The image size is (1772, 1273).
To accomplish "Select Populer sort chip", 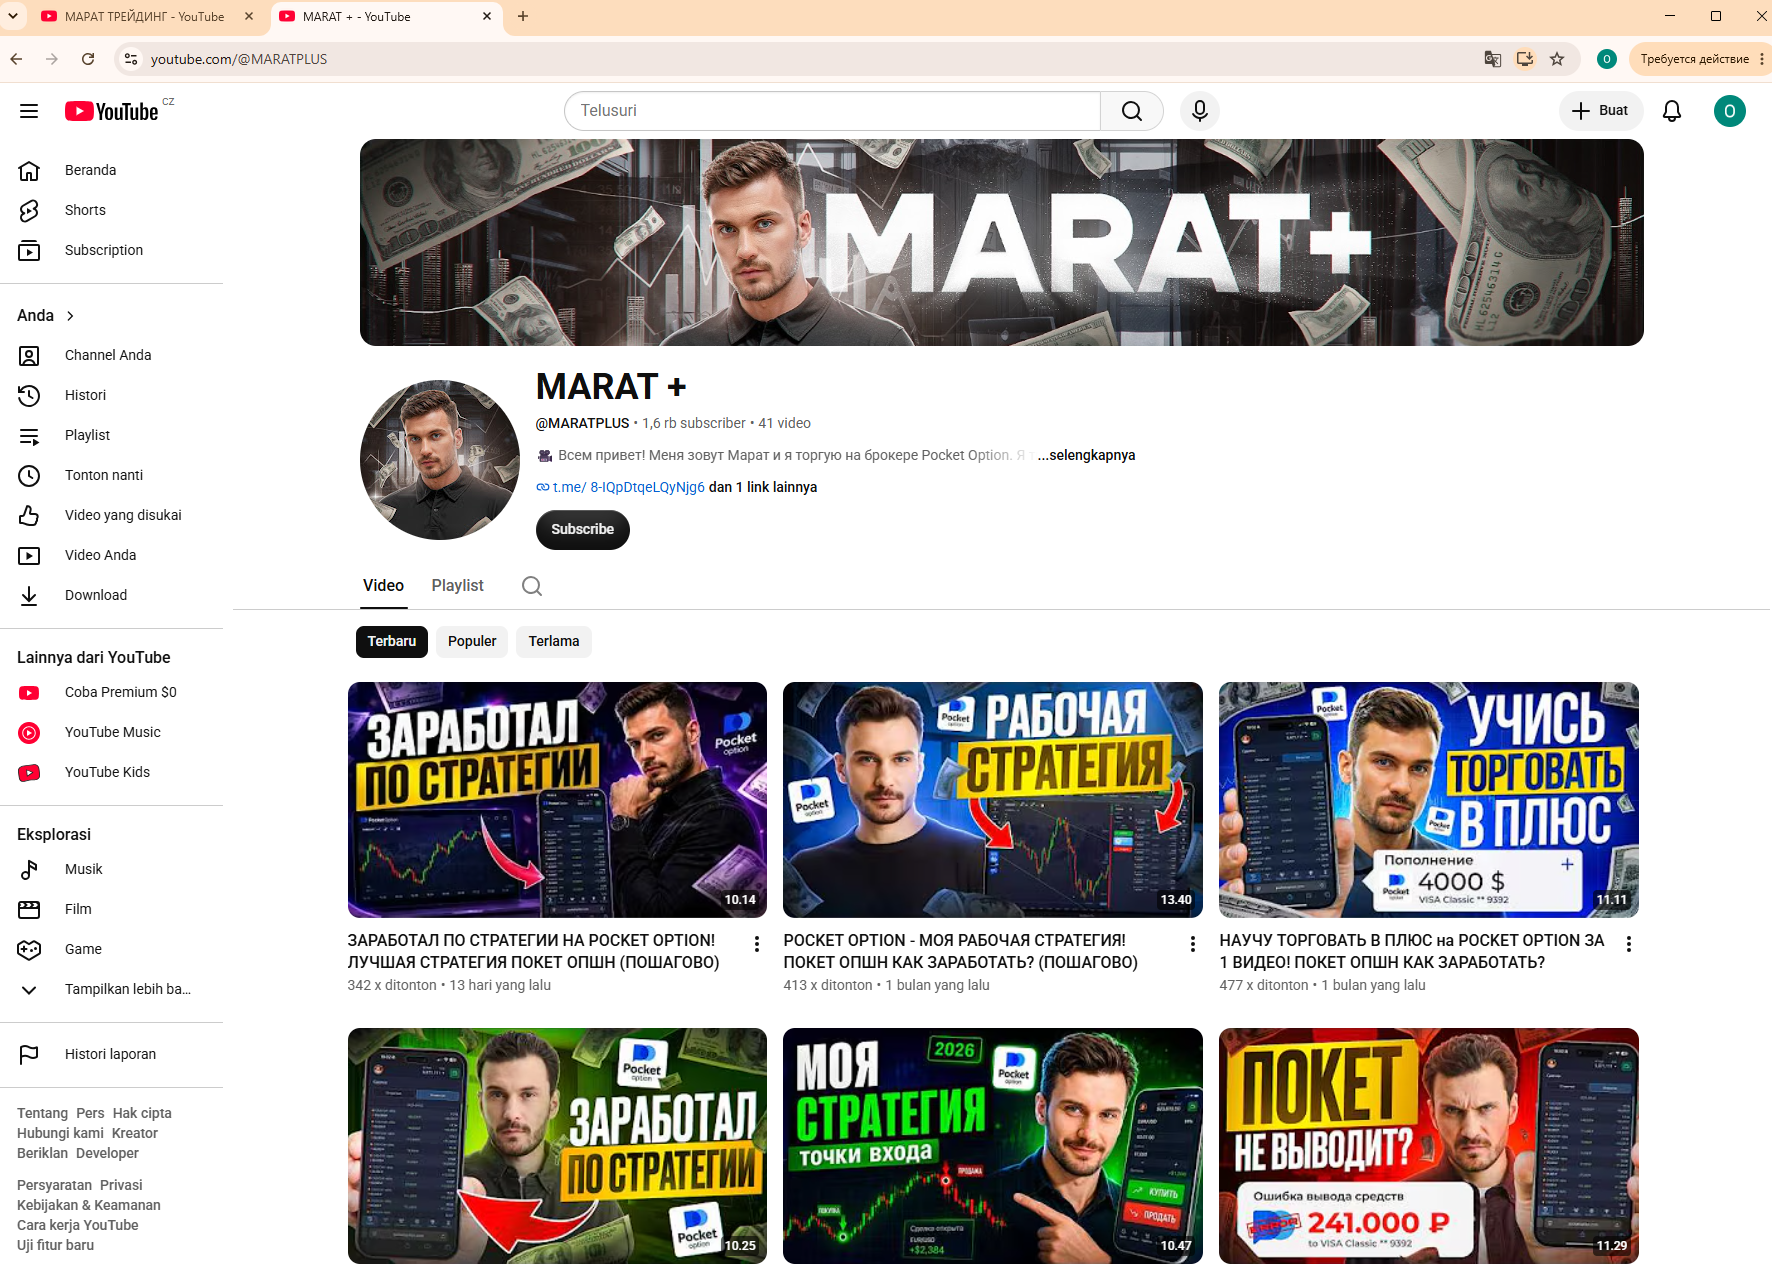I will [x=472, y=642].
